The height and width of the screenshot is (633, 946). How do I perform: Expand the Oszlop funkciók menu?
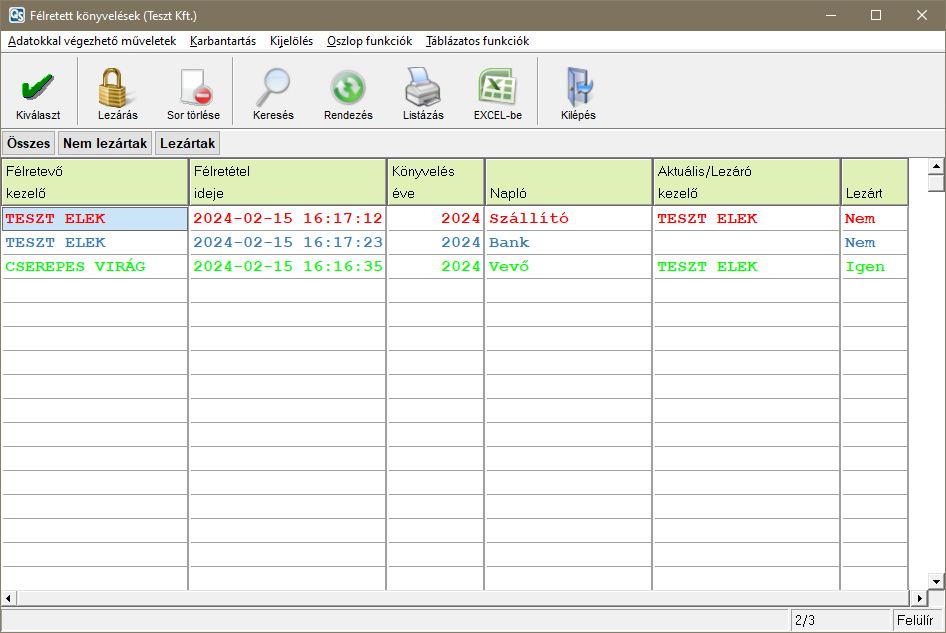pos(369,41)
